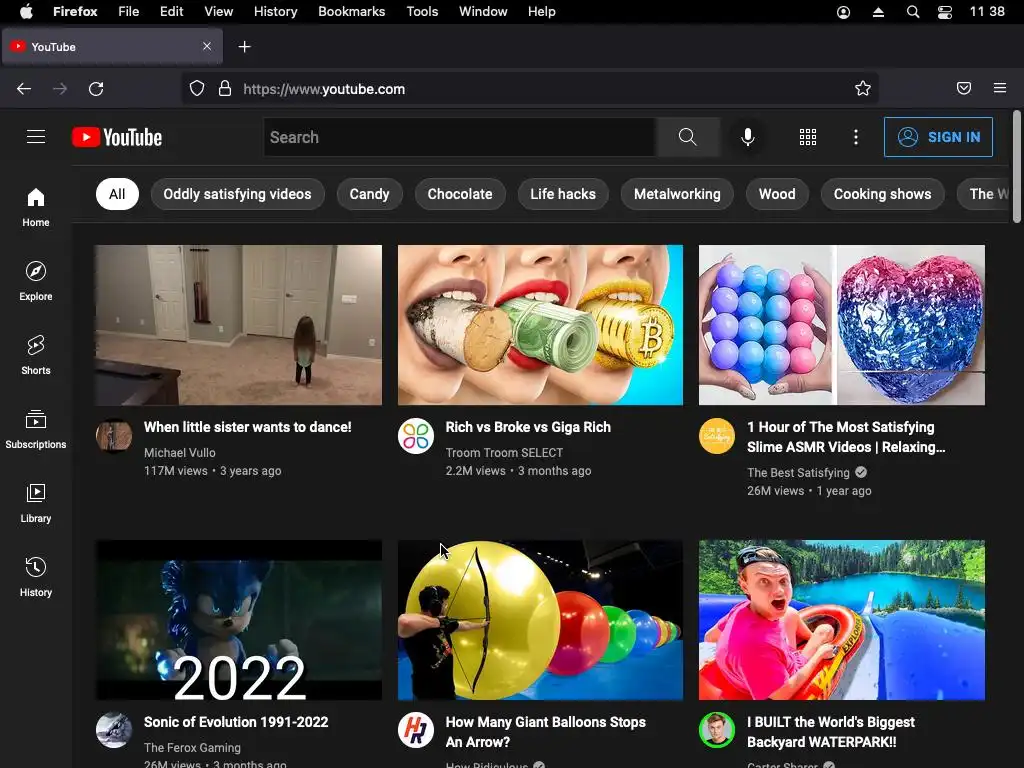Open History in the sidebar

click(36, 577)
